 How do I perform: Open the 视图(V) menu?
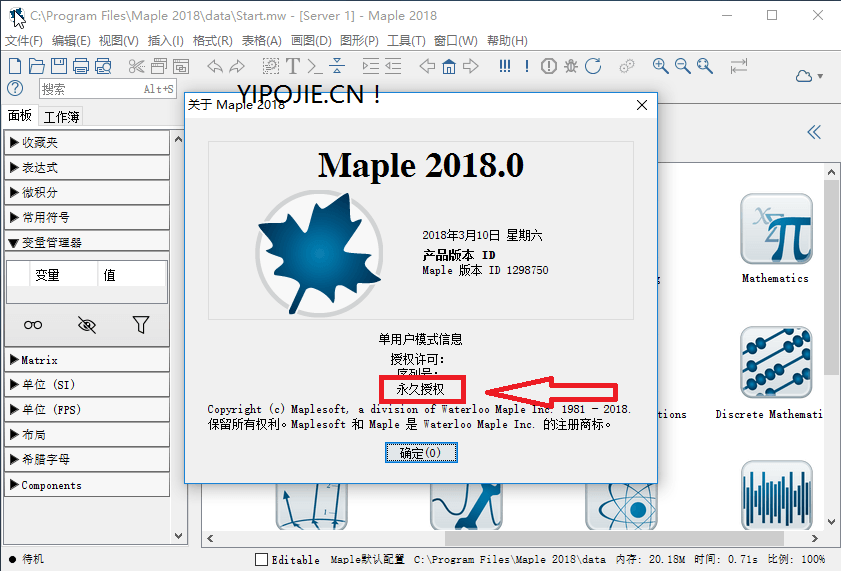(x=119, y=41)
